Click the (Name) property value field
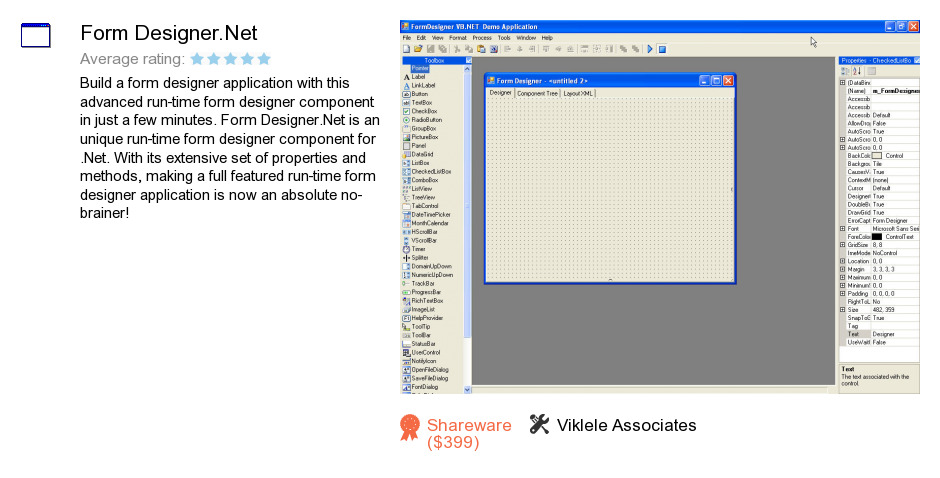 tap(895, 91)
